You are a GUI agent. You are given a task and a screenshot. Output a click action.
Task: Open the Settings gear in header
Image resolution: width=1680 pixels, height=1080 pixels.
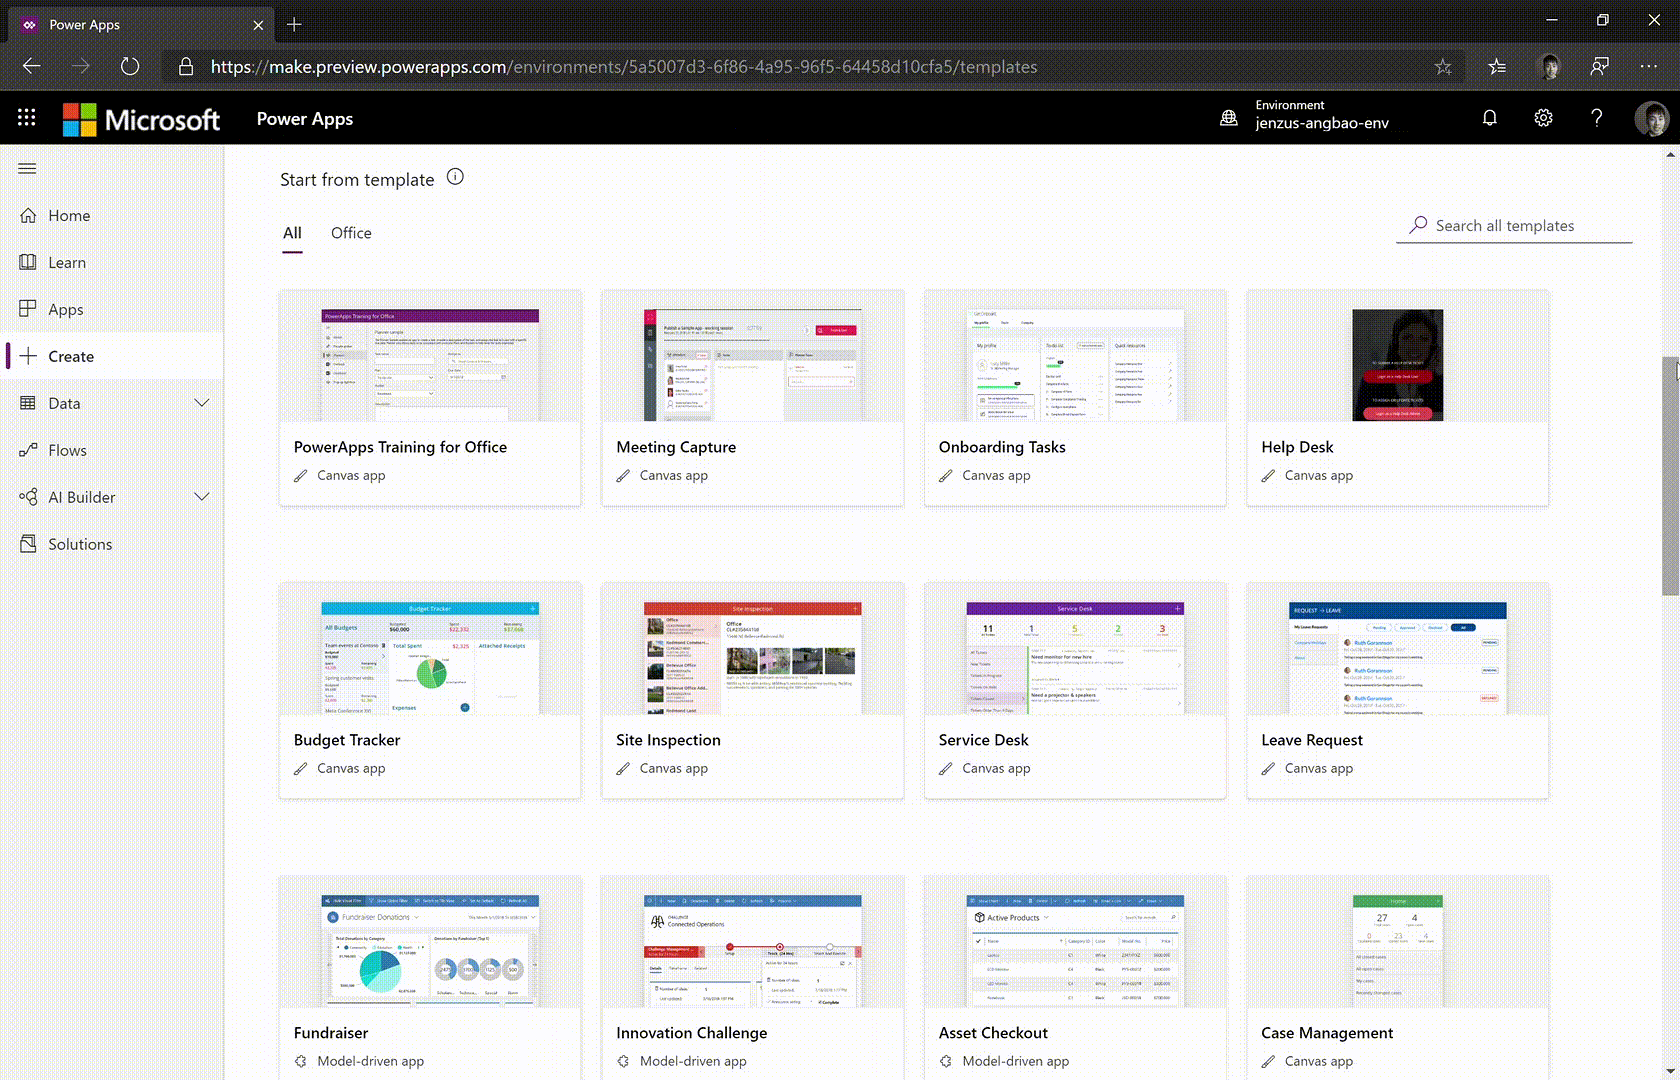coord(1543,118)
